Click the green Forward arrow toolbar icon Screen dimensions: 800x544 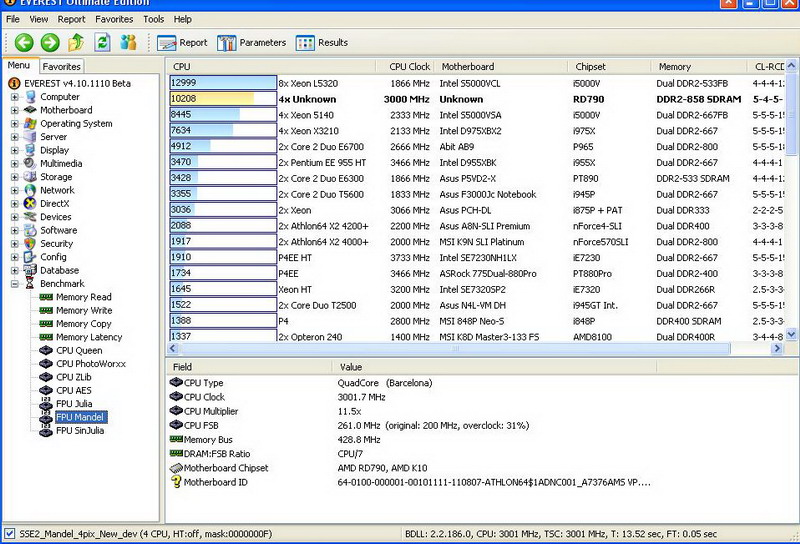tap(49, 42)
